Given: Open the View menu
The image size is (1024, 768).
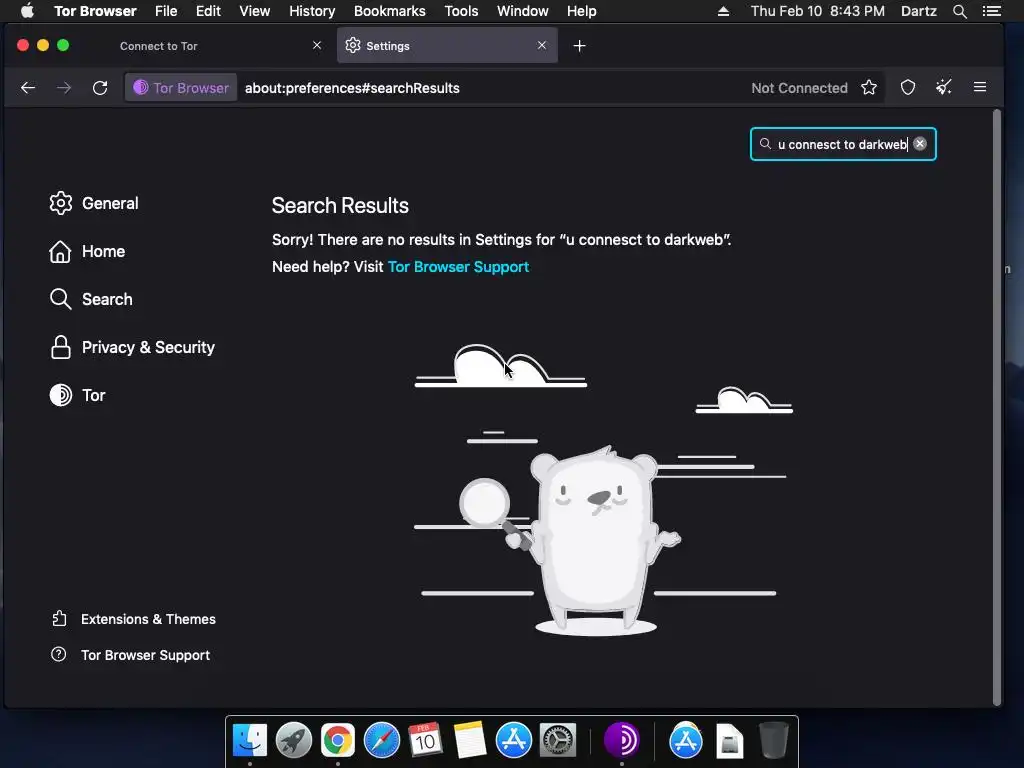Looking at the screenshot, I should pos(255,11).
